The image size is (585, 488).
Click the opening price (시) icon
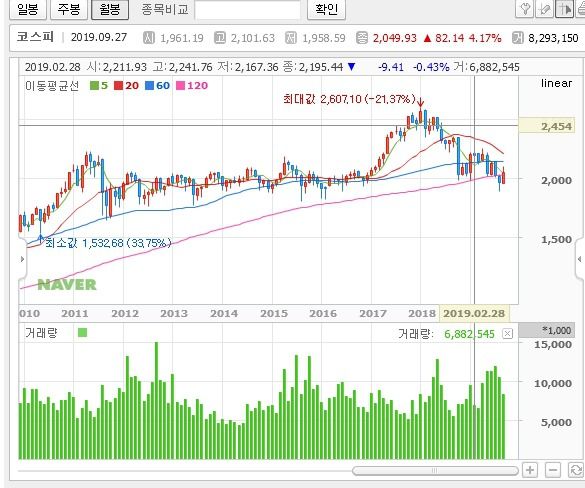pyautogui.click(x=148, y=38)
